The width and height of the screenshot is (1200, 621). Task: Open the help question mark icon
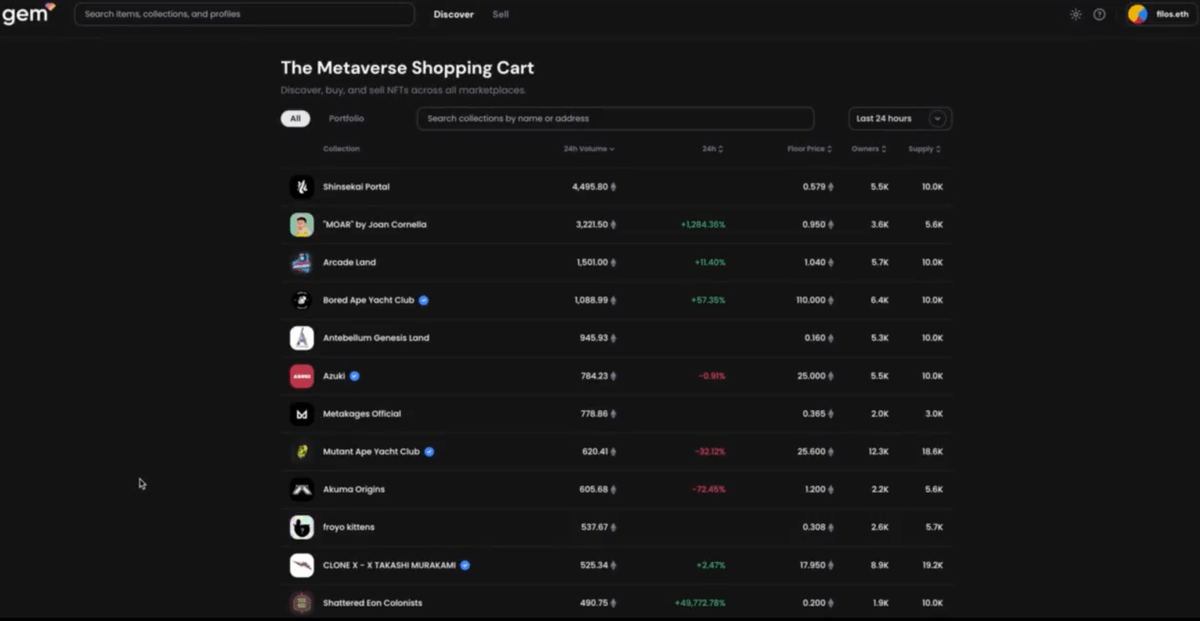point(1099,15)
